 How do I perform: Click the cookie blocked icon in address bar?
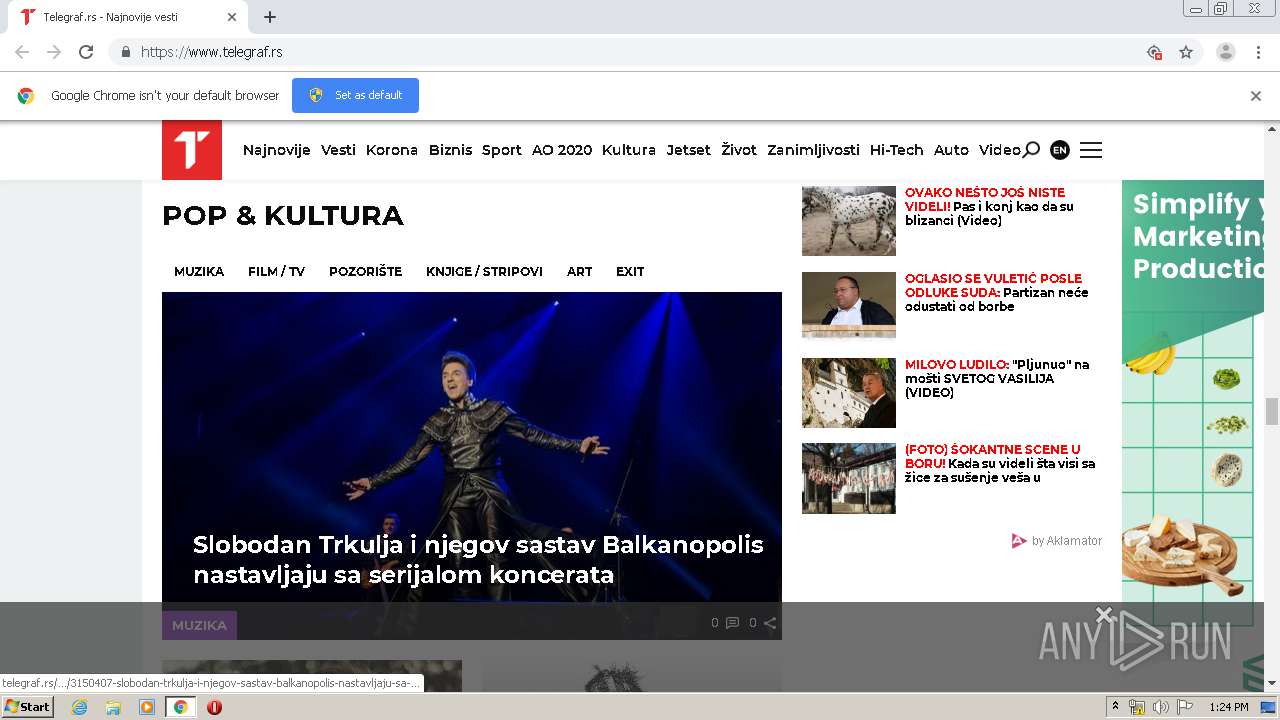(1154, 52)
